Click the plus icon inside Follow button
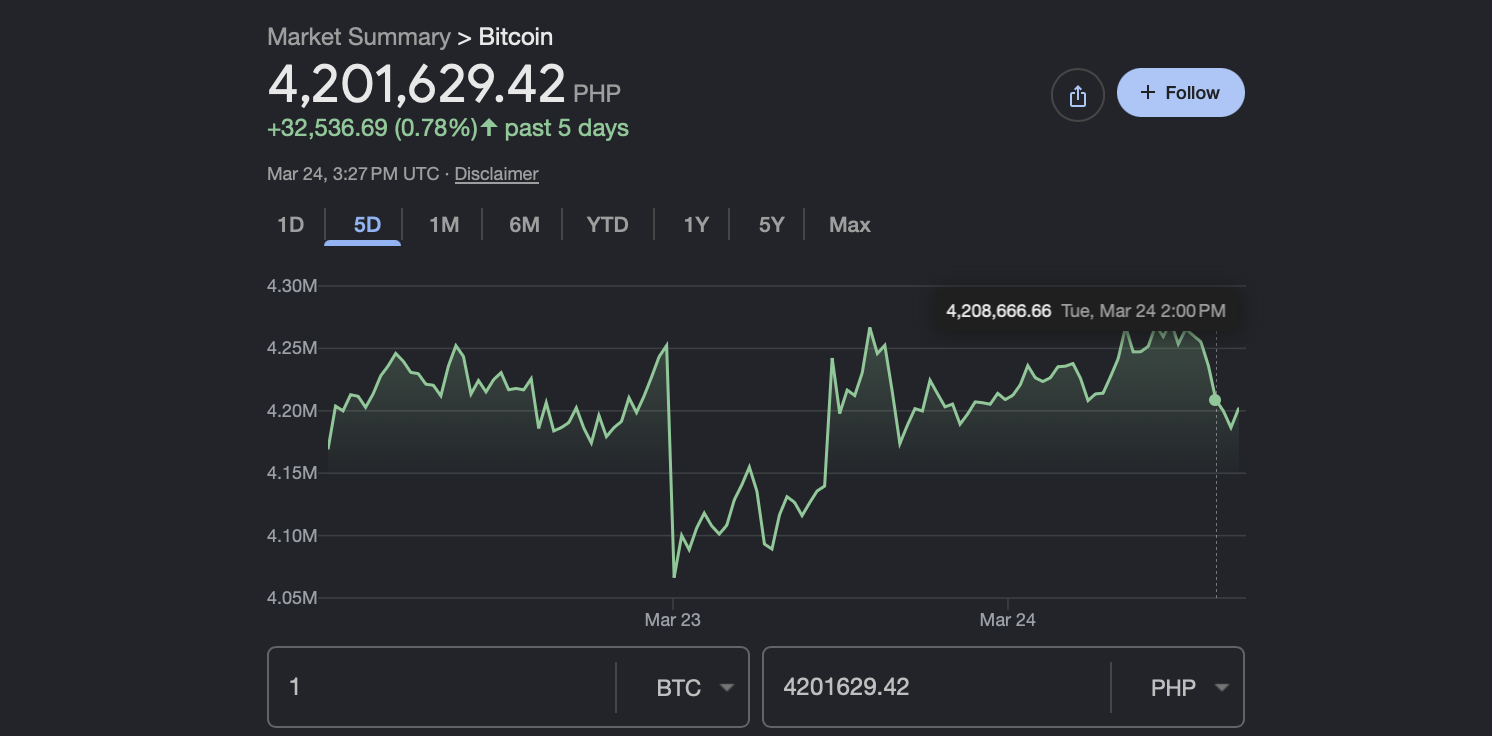Viewport: 1492px width, 736px height. coord(1146,92)
